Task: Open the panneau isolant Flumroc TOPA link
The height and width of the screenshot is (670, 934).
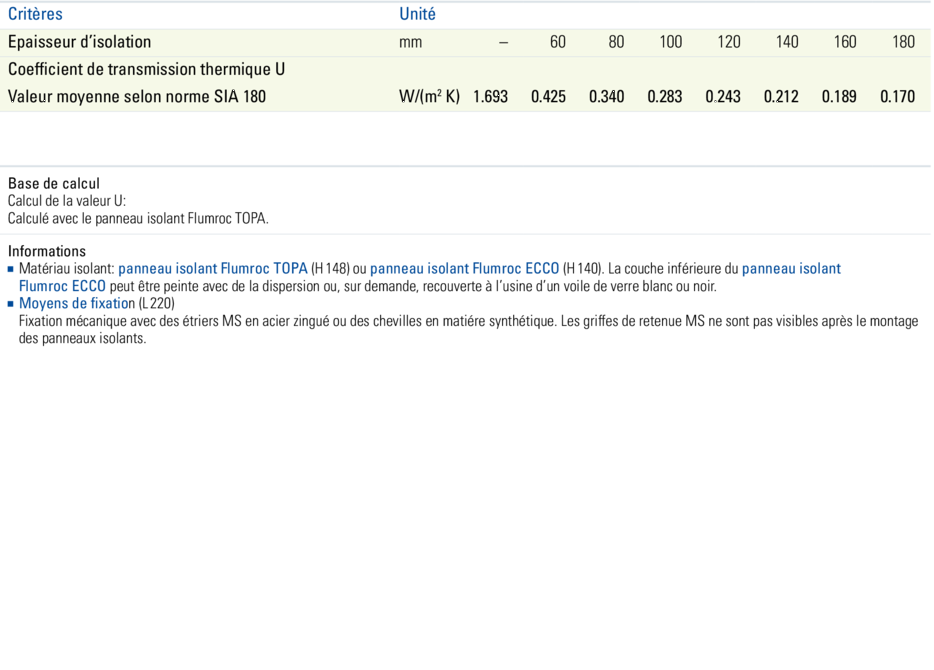Action: tap(212, 269)
